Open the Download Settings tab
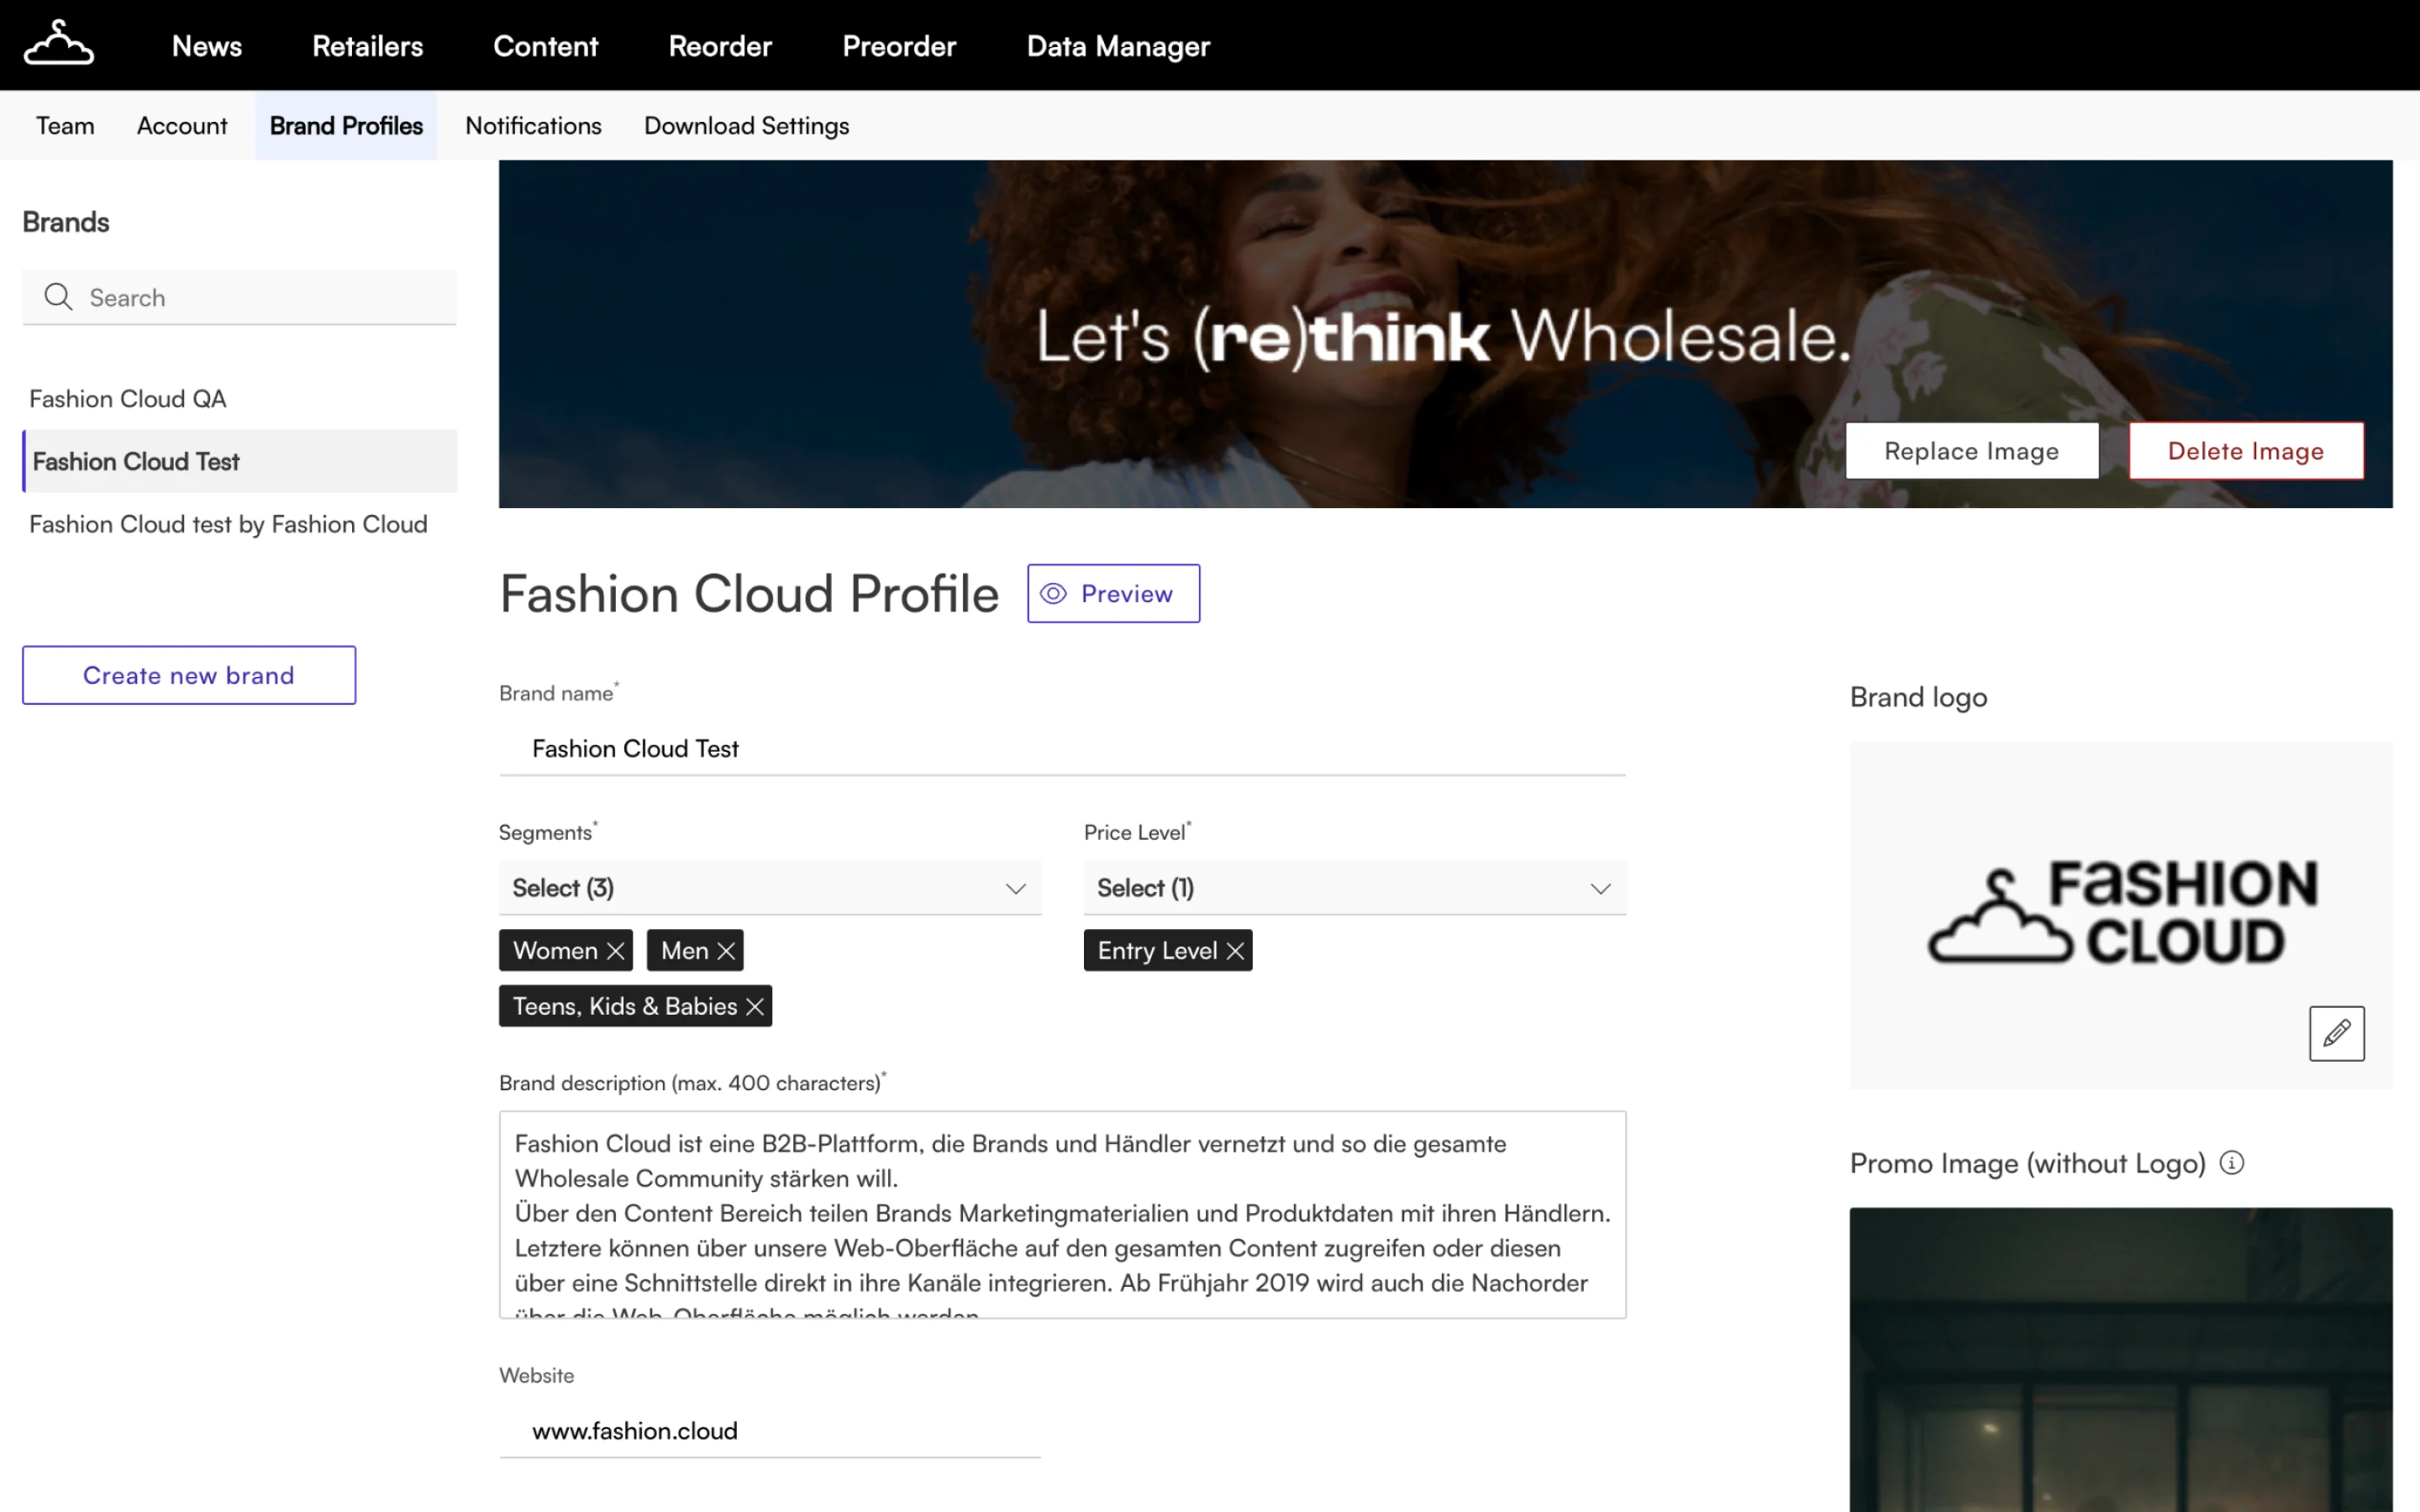The height and width of the screenshot is (1512, 2420). 746,126
